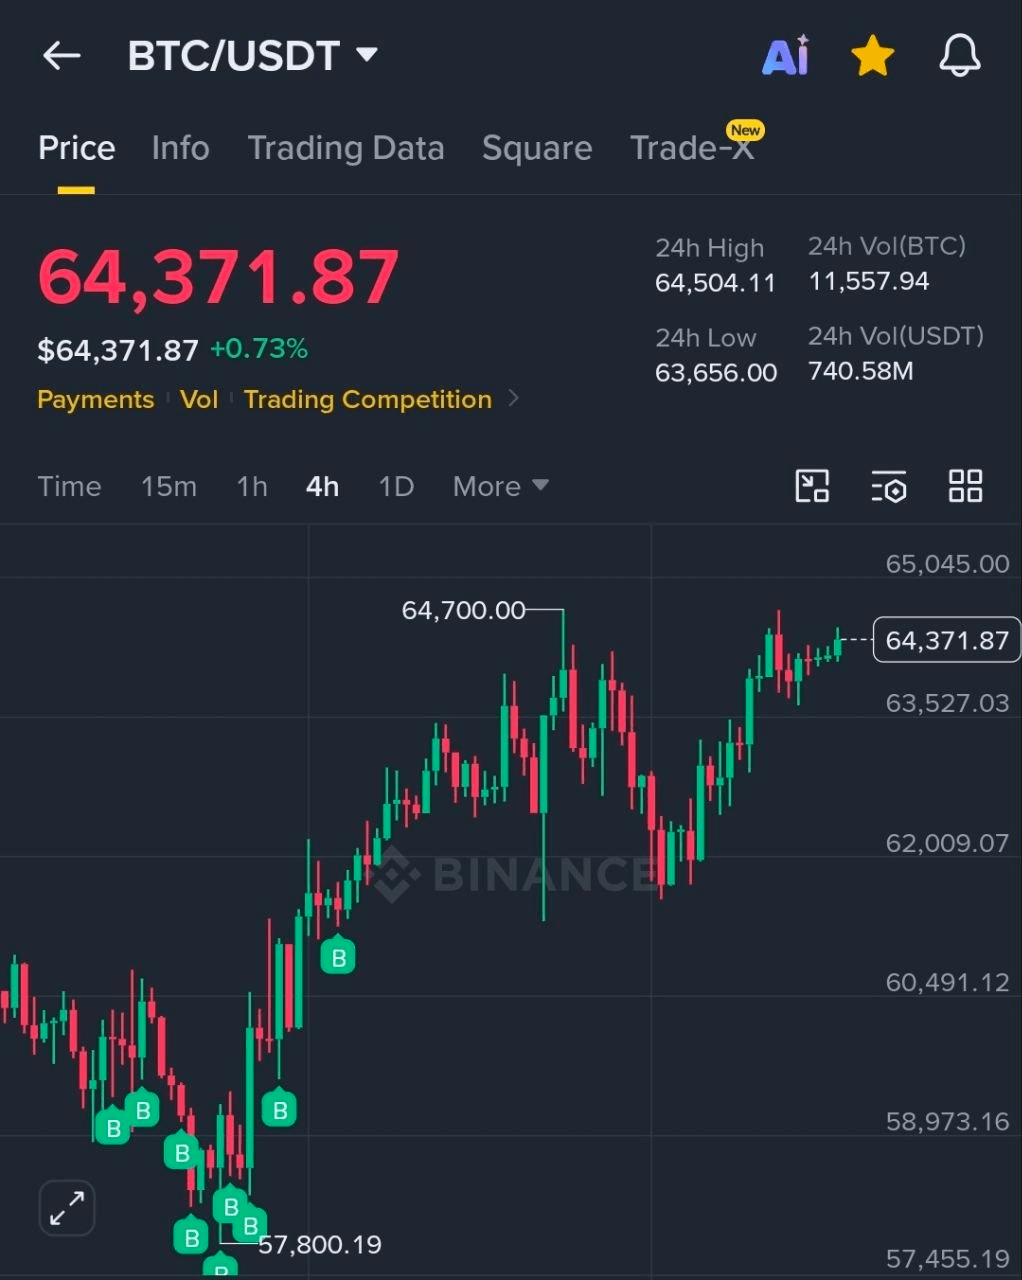Open the More intervals dropdown
Image resolution: width=1022 pixels, height=1280 pixels.
pyautogui.click(x=501, y=486)
